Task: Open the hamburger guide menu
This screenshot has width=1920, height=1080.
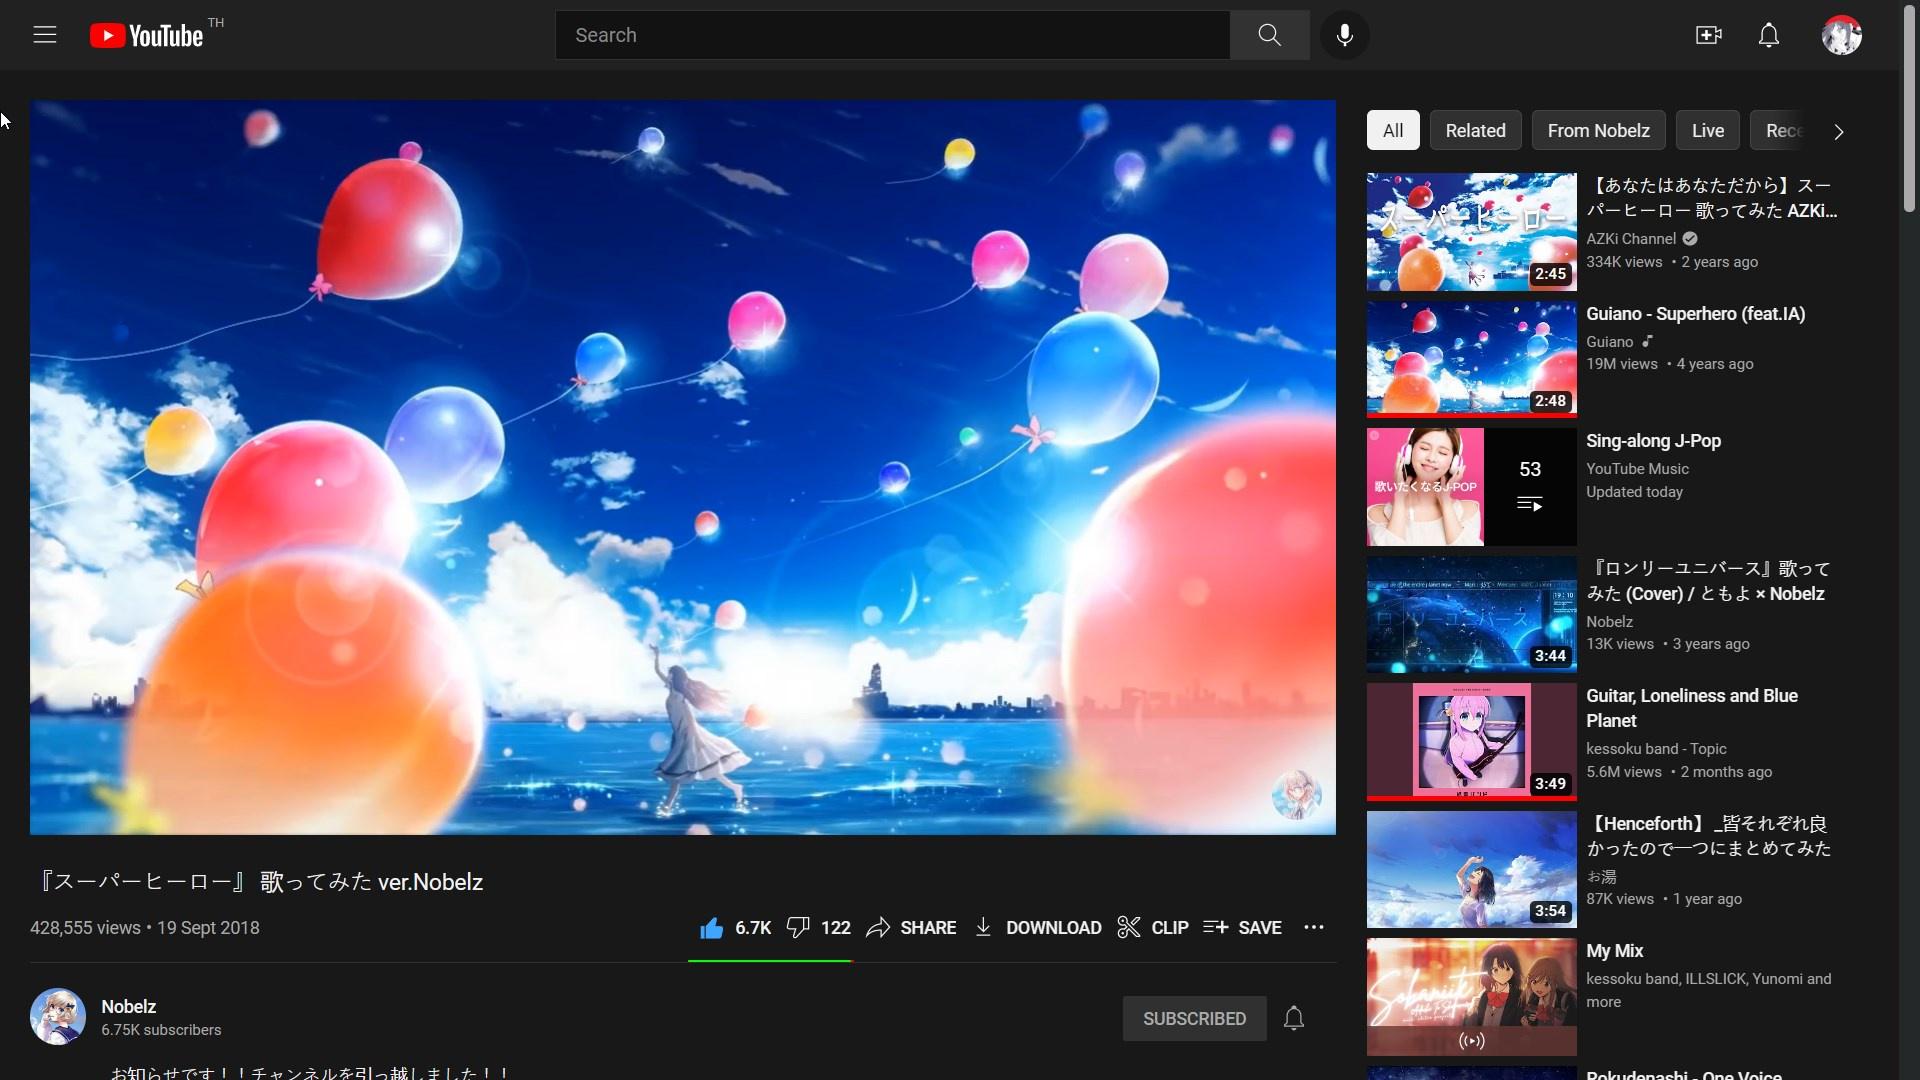Action: coord(45,35)
